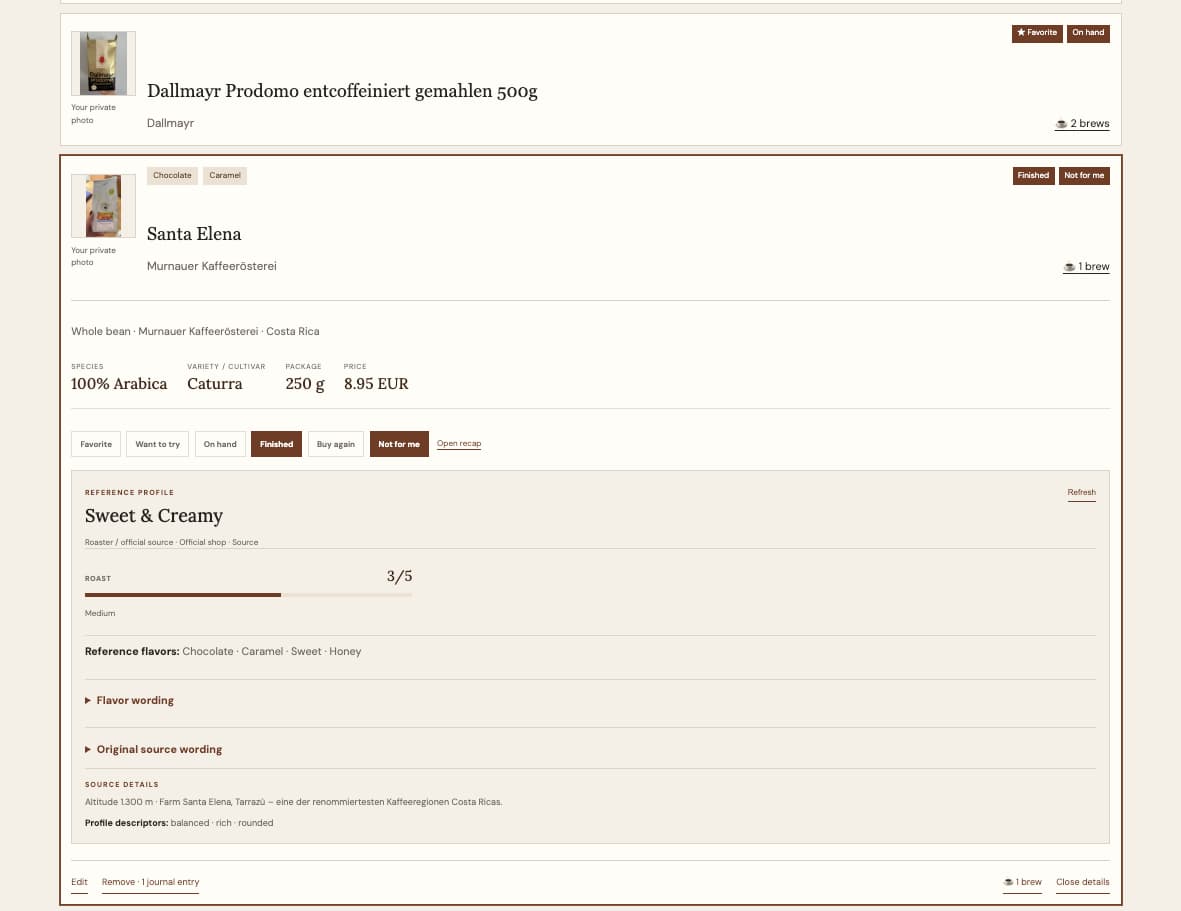Toggle the Want to try status

point(157,444)
